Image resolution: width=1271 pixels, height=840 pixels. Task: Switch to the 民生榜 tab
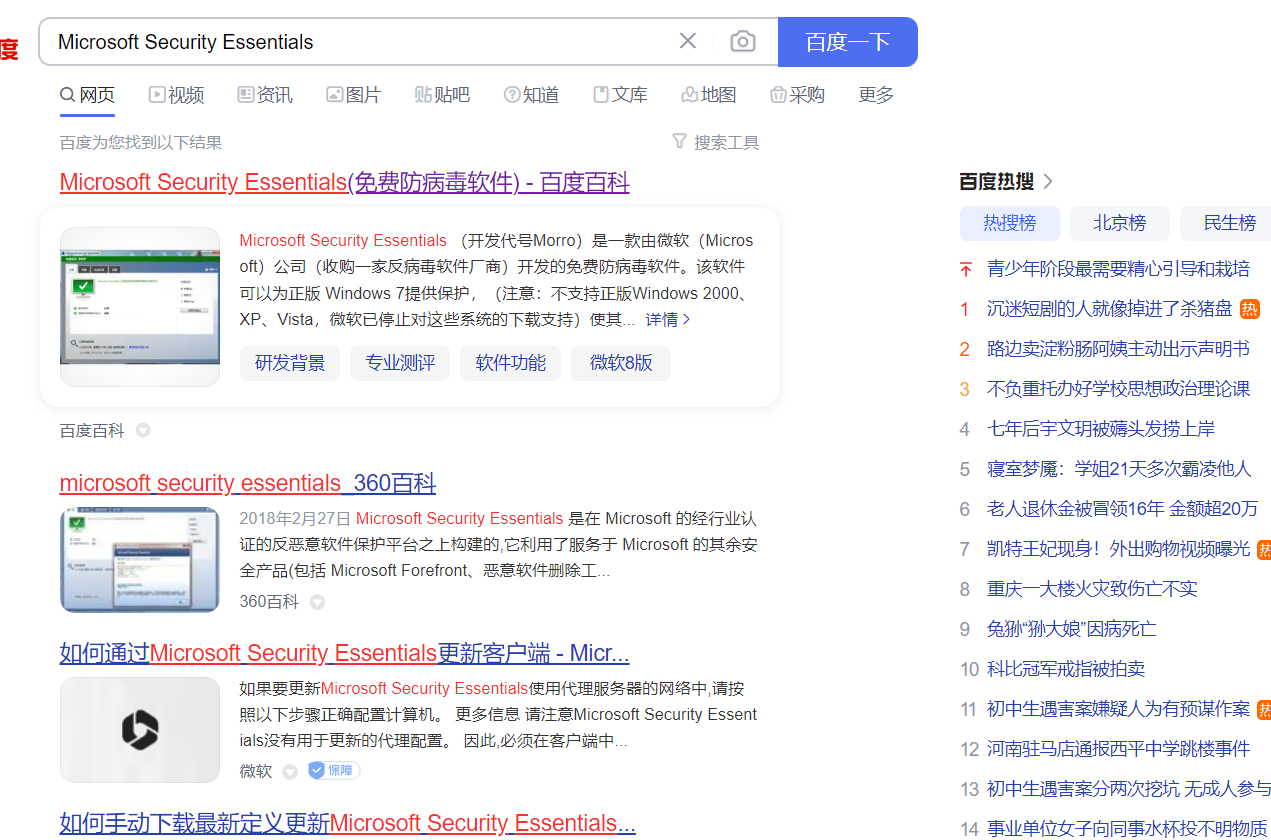1226,223
